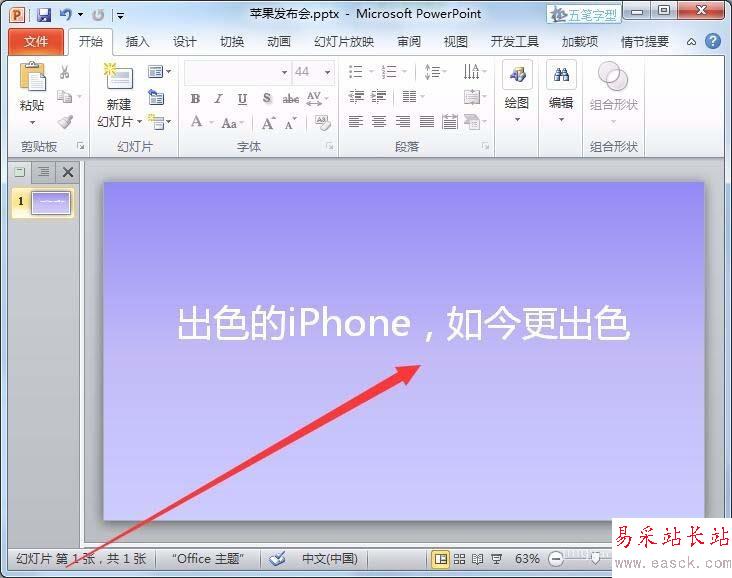732x578 pixels.
Task: Decrease the list indent level
Action: 356,97
